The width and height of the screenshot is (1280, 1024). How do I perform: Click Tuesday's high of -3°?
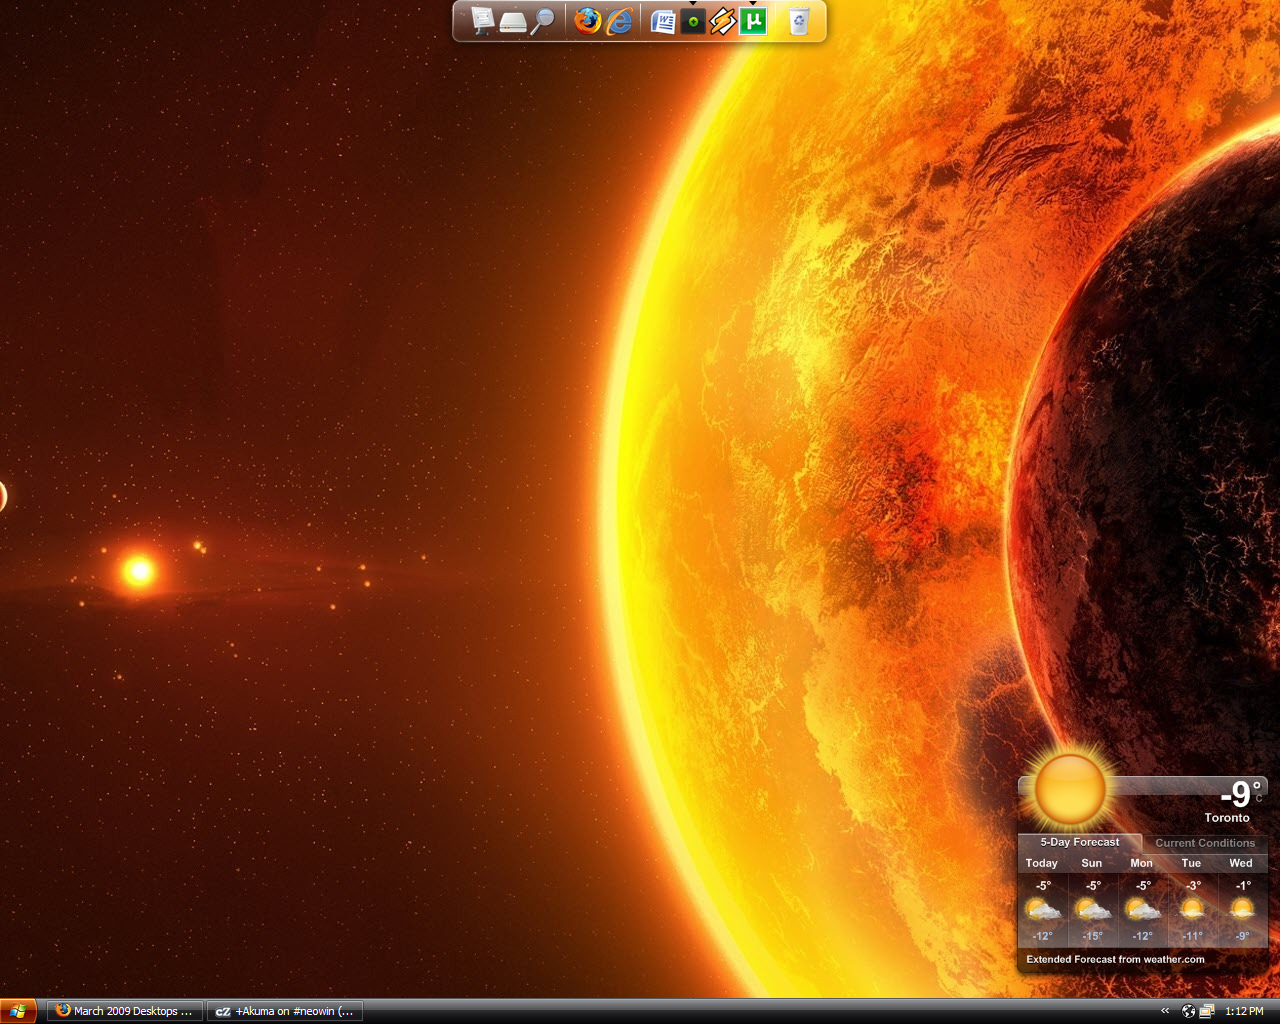(1193, 885)
